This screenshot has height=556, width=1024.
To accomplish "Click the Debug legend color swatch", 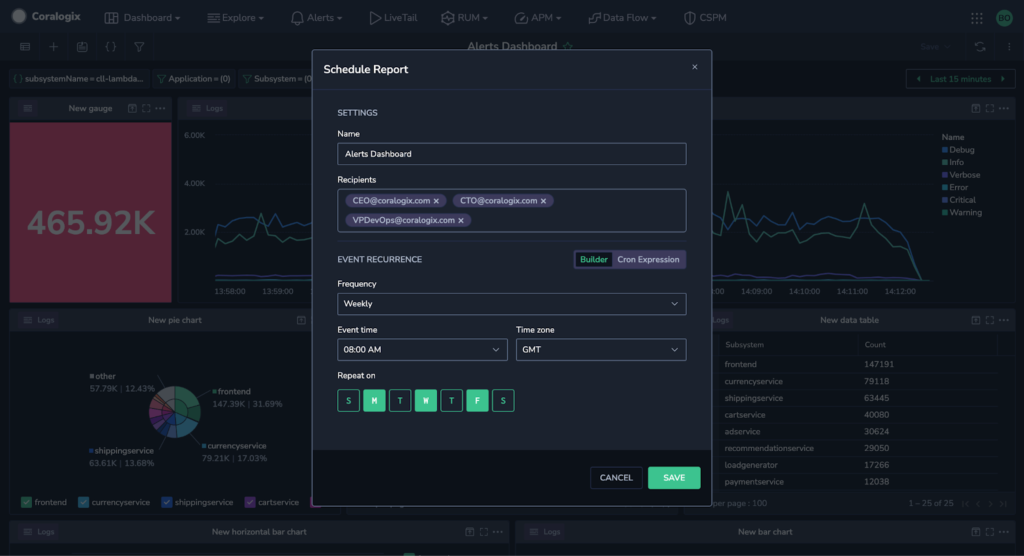I will tap(944, 150).
